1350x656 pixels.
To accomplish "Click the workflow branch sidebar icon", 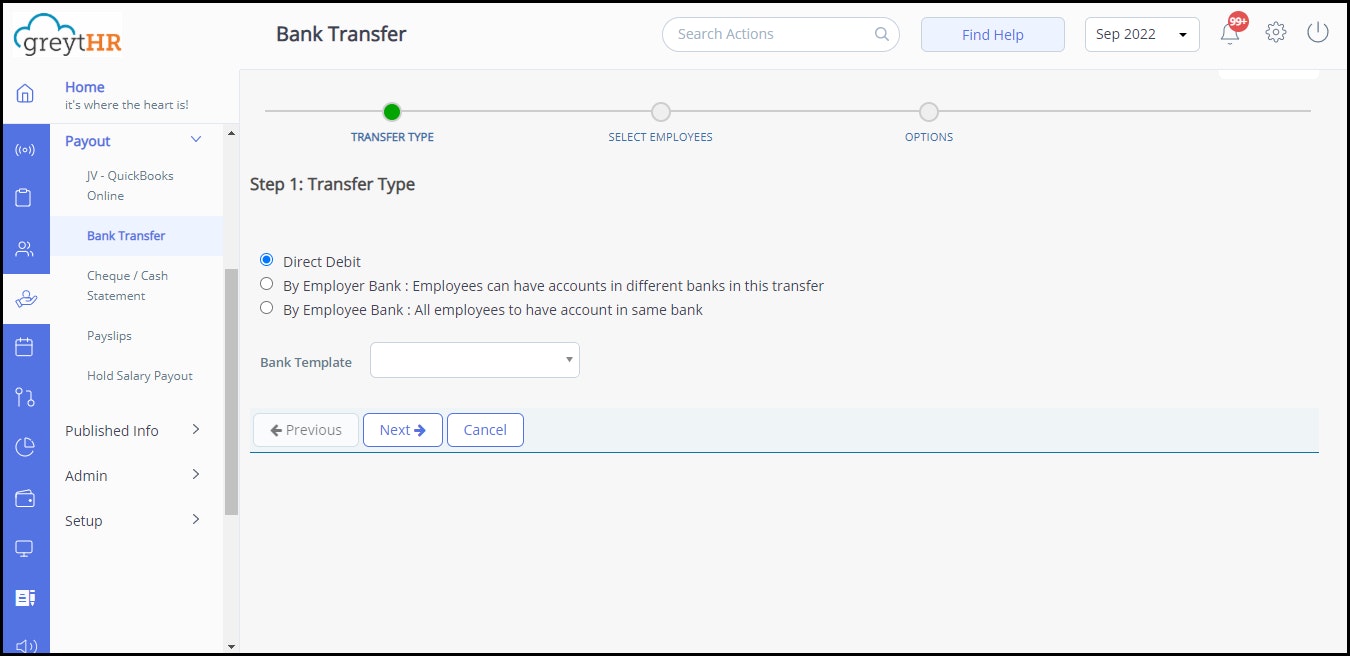I will 25,397.
